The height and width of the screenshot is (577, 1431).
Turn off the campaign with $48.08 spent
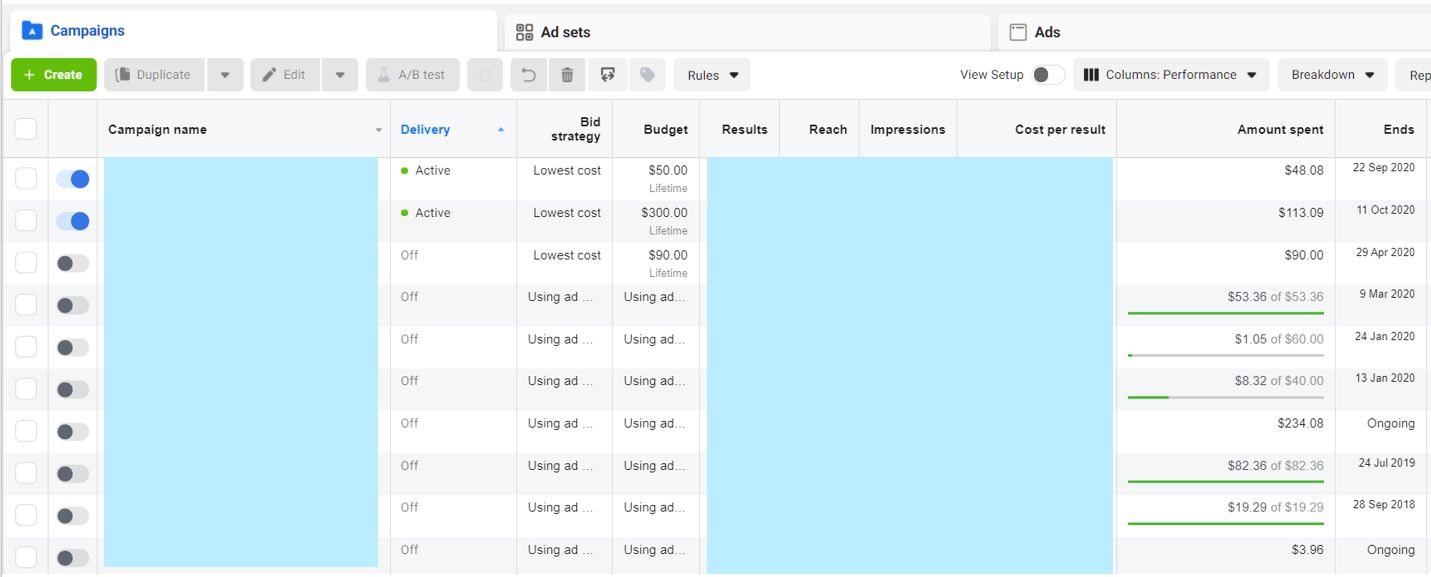coord(73,179)
